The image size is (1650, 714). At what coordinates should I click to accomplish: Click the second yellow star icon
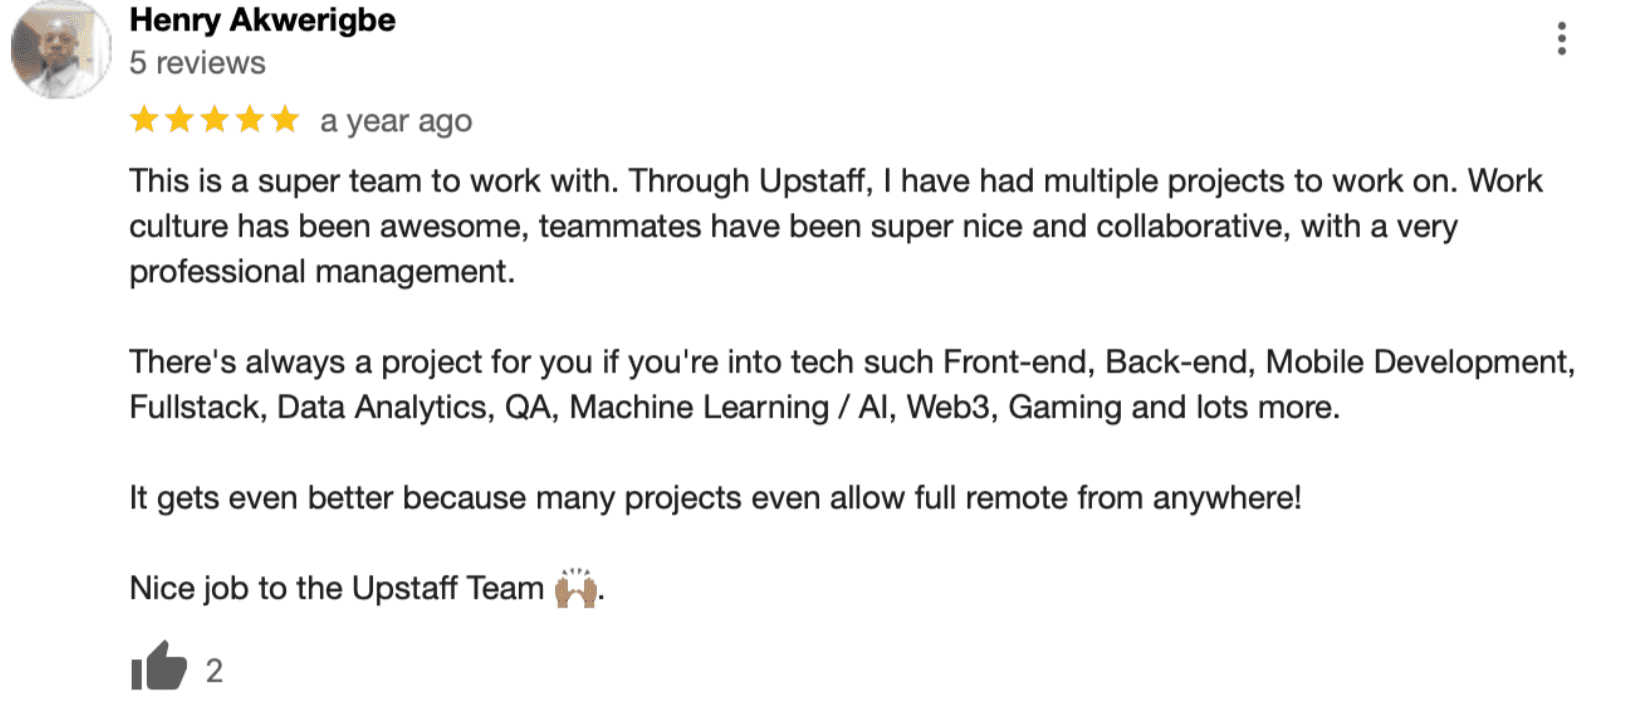[x=180, y=120]
